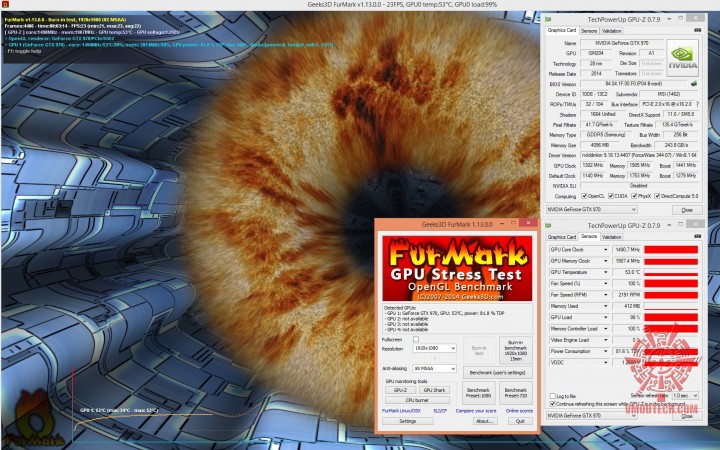Open the Fan Speed (RPM) sensor dropdown
Viewport: 720px width, 450px height.
605,295
